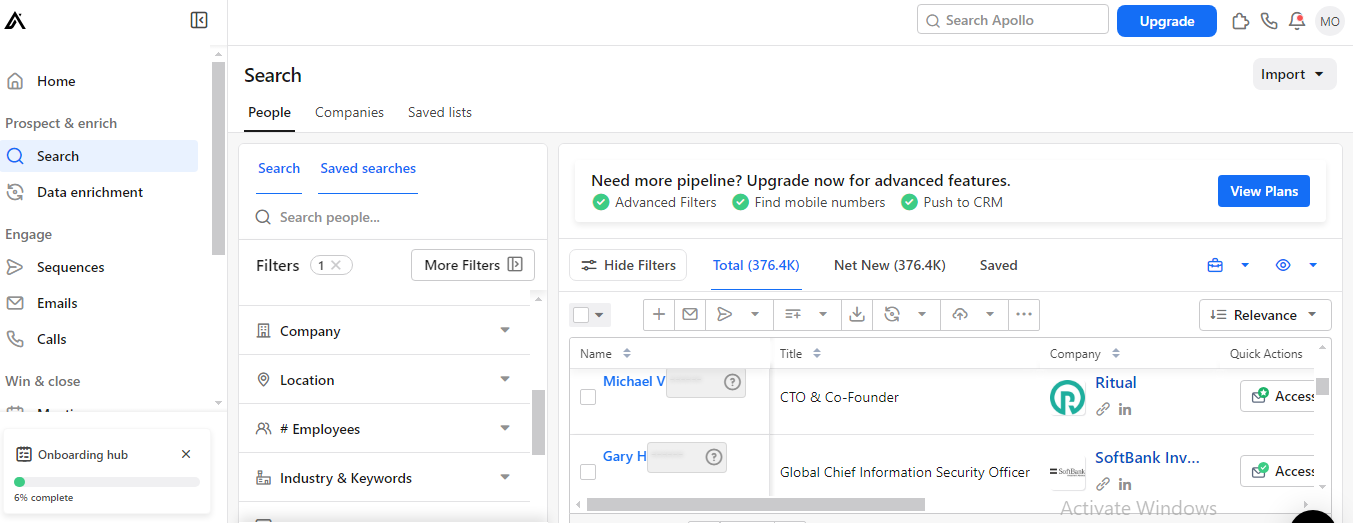Open dropdown arrow next to cloud upload icon
The image size is (1353, 523).
tap(990, 314)
